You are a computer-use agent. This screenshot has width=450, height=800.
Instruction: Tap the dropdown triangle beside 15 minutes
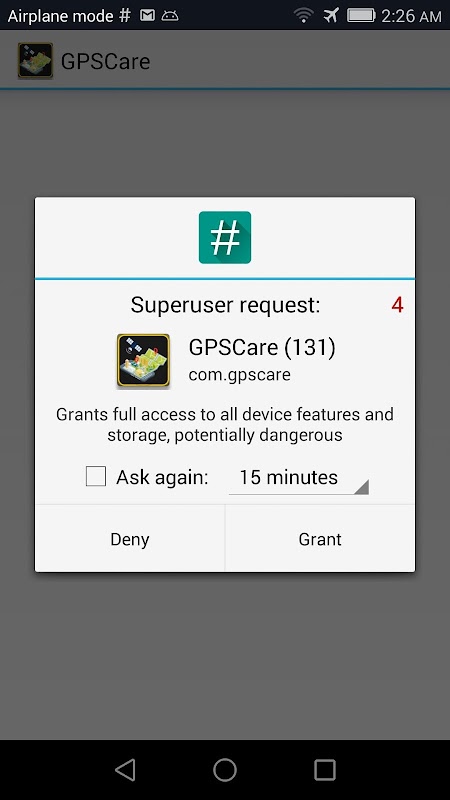point(361,487)
